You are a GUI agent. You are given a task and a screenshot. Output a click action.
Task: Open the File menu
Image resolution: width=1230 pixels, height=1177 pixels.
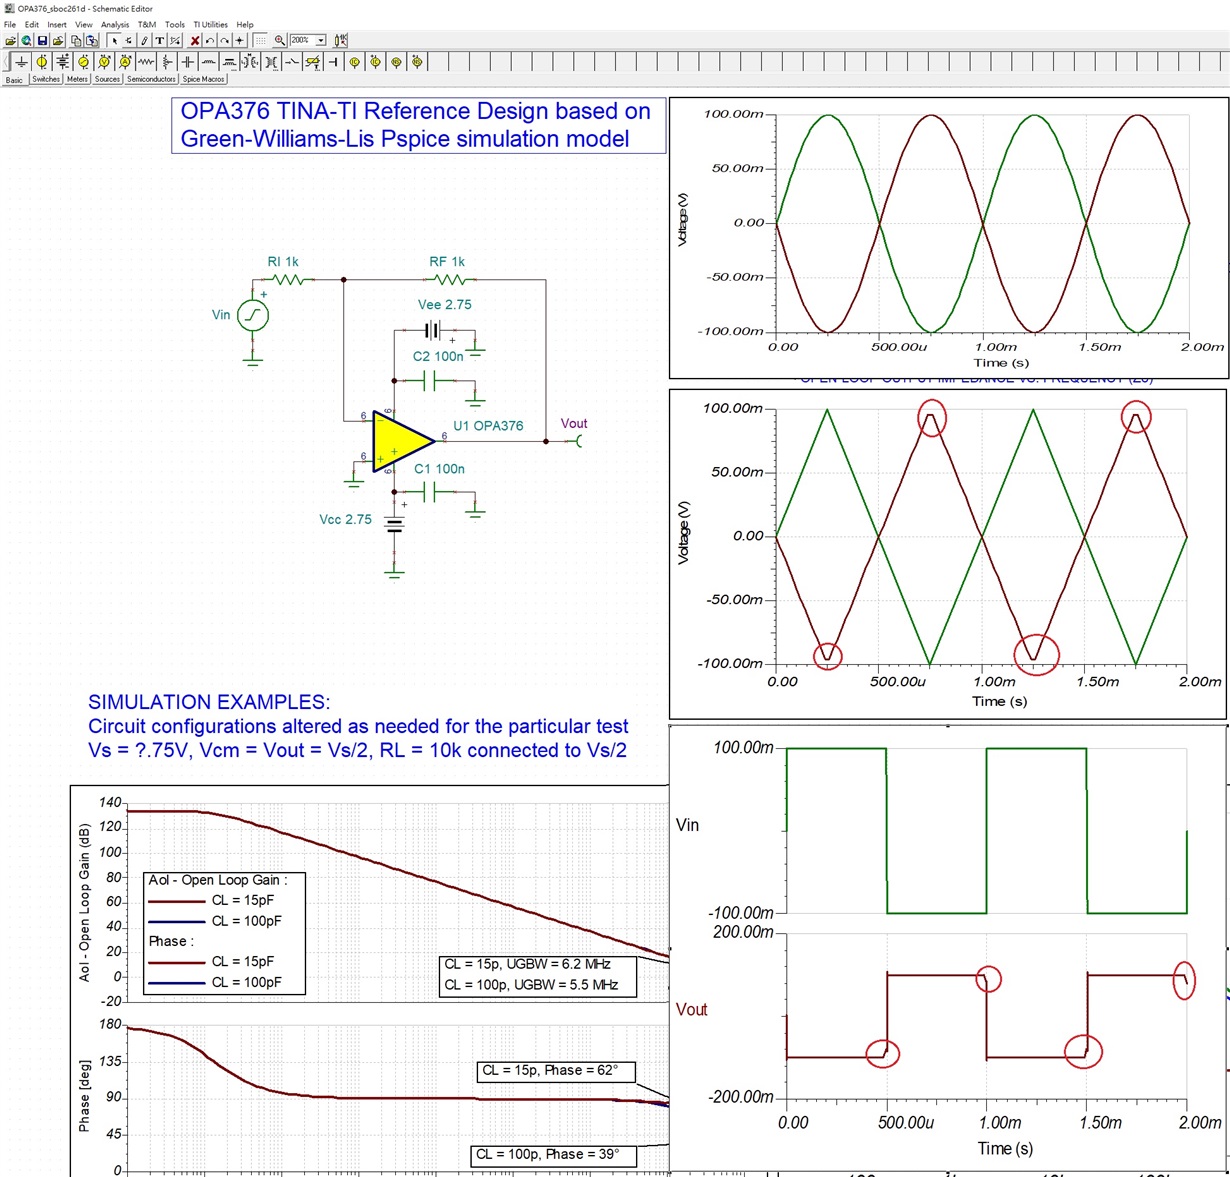click(10, 24)
